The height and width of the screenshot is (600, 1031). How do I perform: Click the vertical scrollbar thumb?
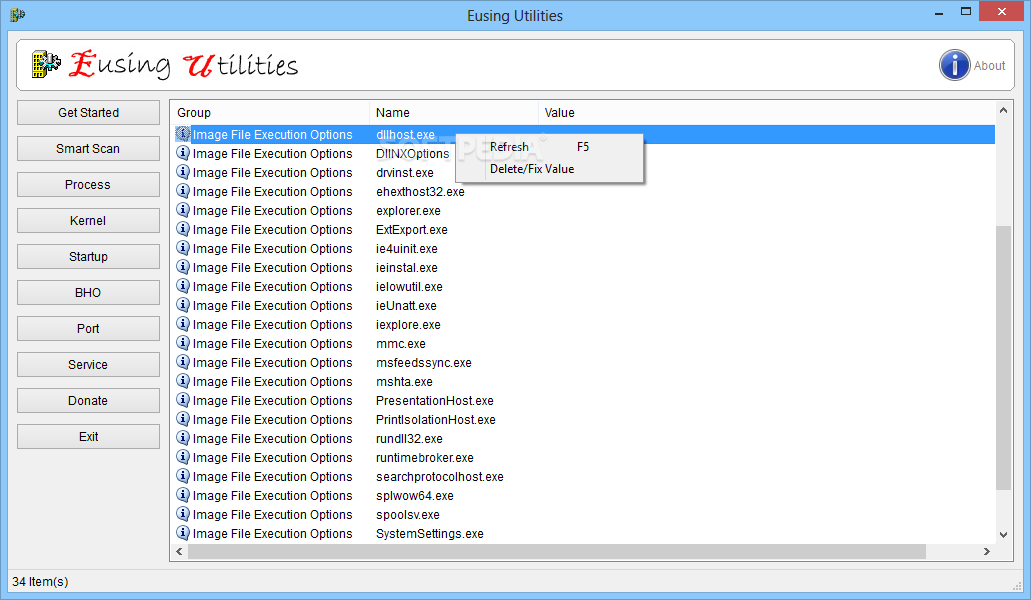[x=1003, y=358]
